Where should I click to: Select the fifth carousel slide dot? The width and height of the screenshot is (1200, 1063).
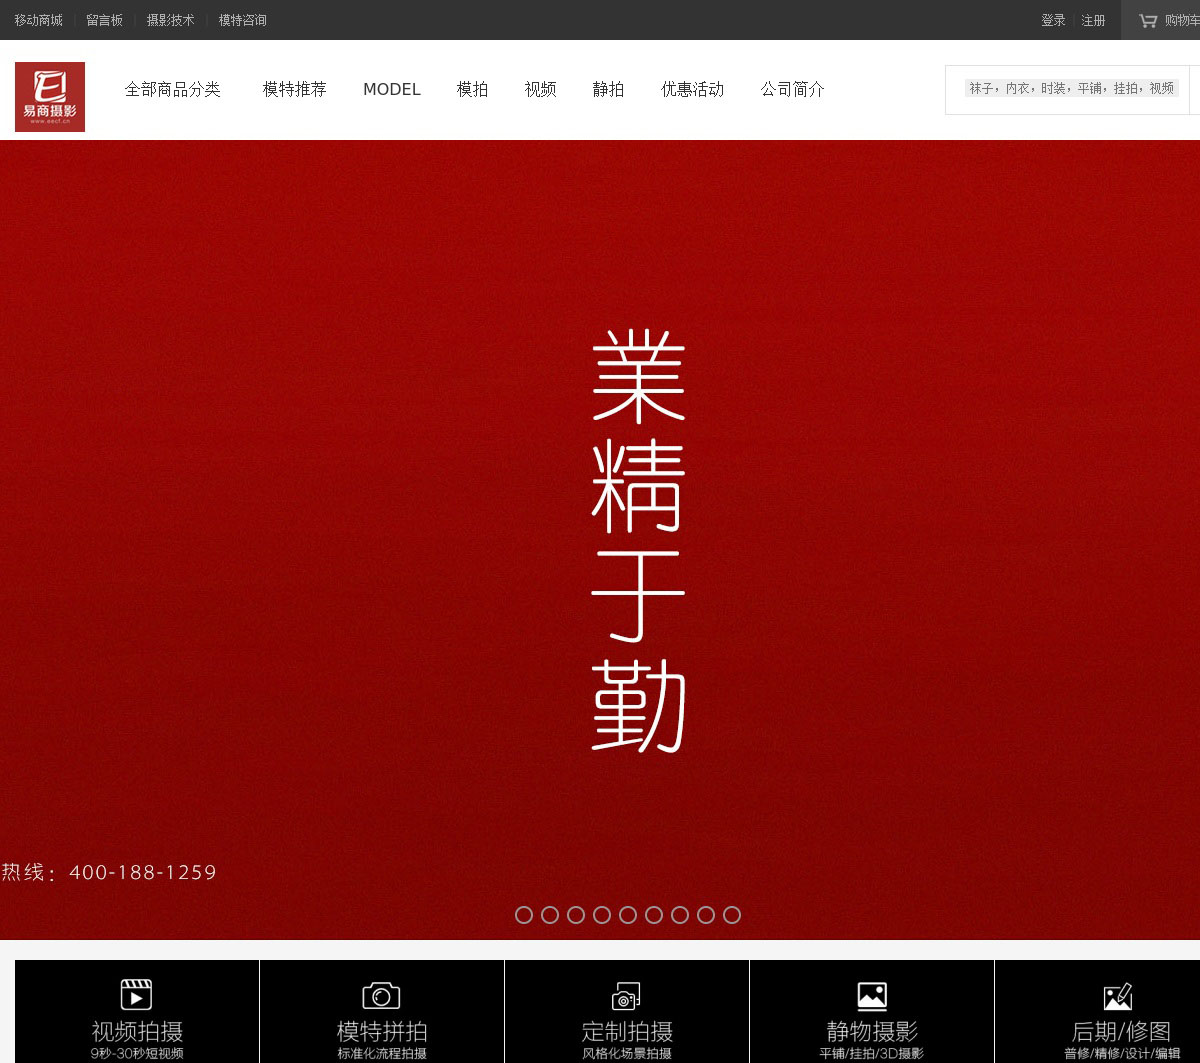tap(628, 915)
